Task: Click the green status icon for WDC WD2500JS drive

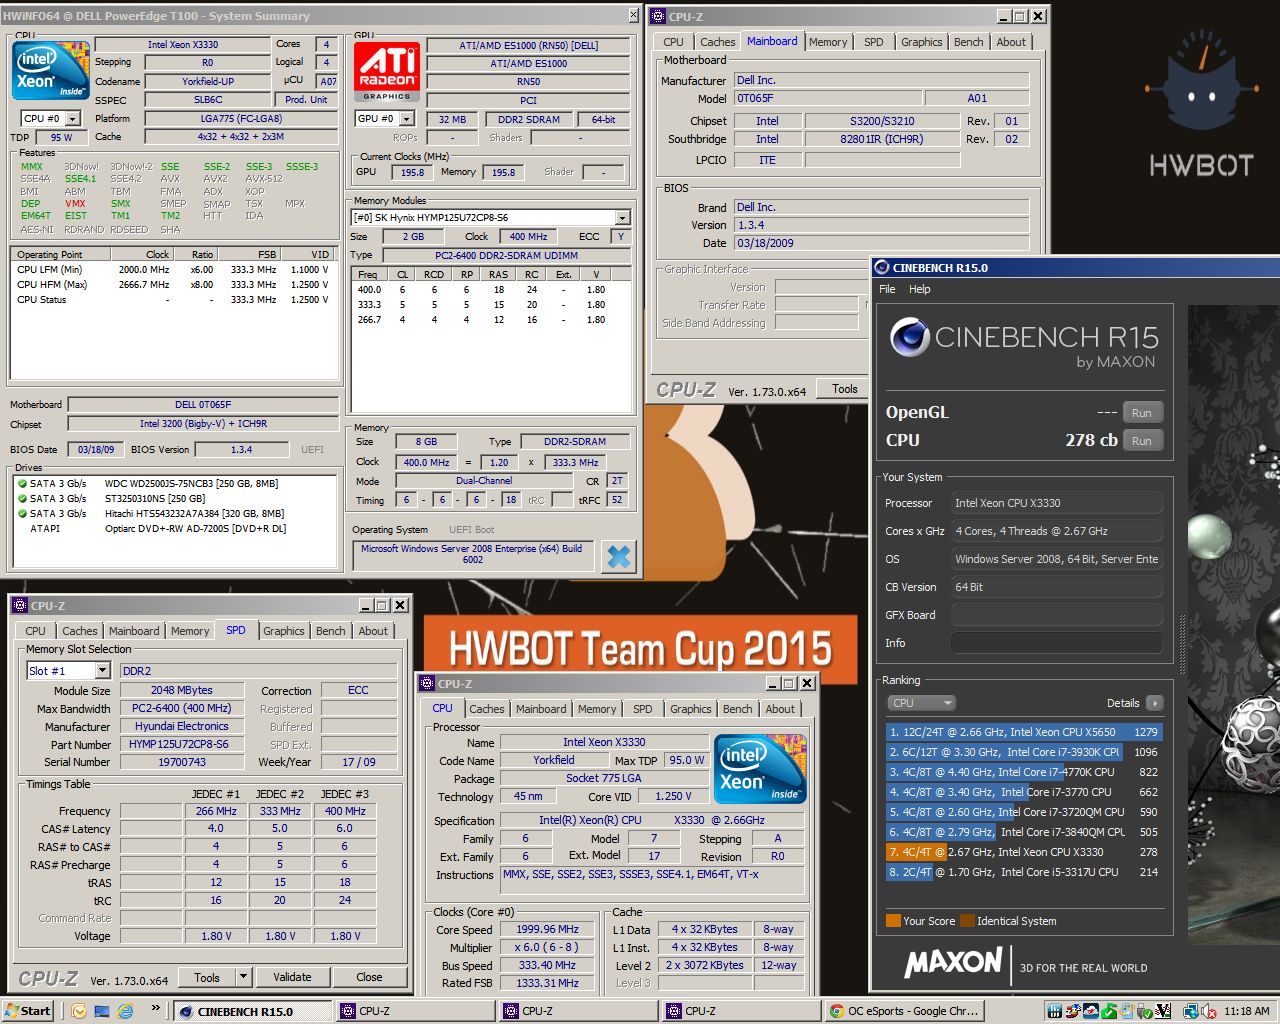Action: click(22, 484)
